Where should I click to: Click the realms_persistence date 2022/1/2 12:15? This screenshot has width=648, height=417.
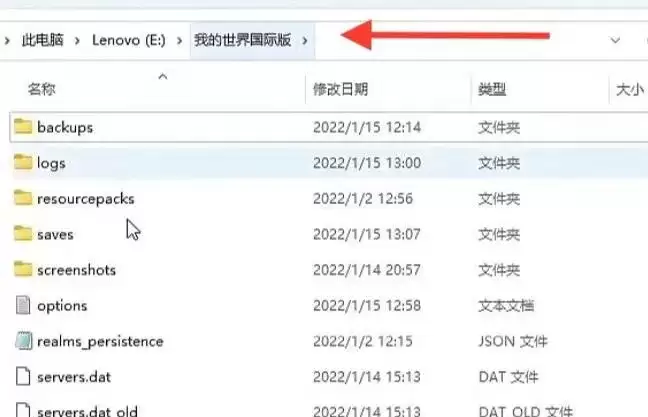pos(363,341)
